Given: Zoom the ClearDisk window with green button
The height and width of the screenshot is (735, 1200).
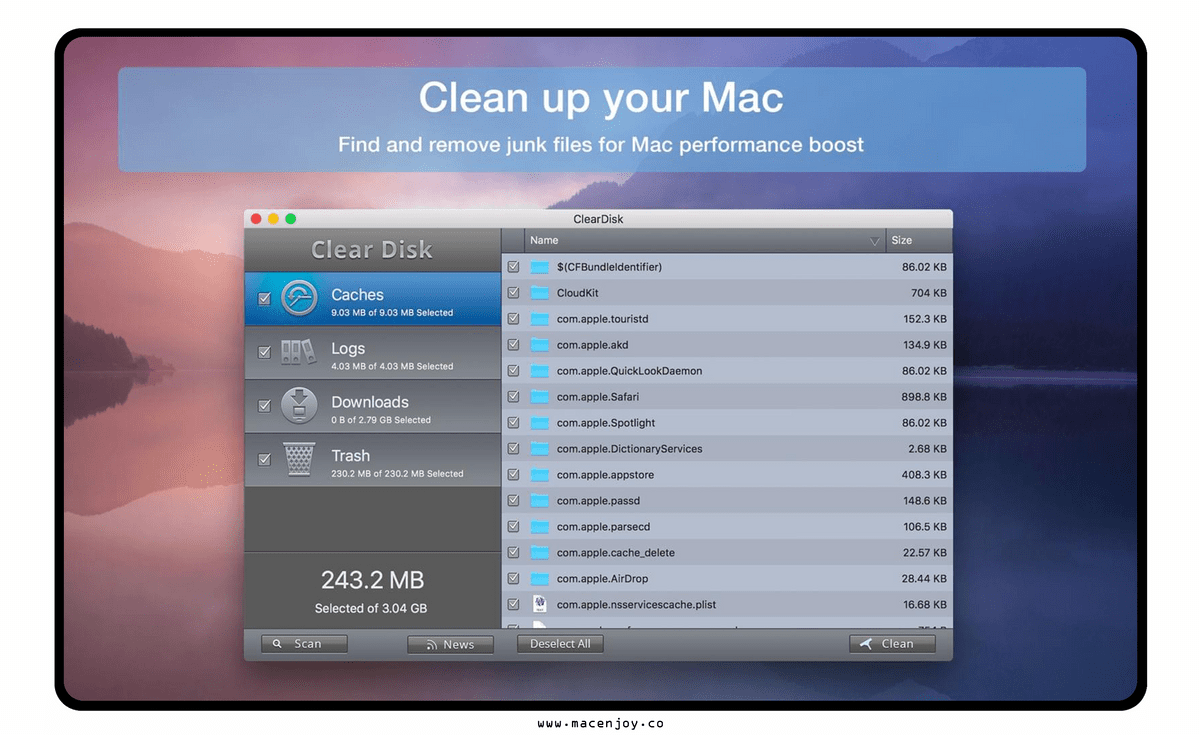Looking at the screenshot, I should coord(291,219).
